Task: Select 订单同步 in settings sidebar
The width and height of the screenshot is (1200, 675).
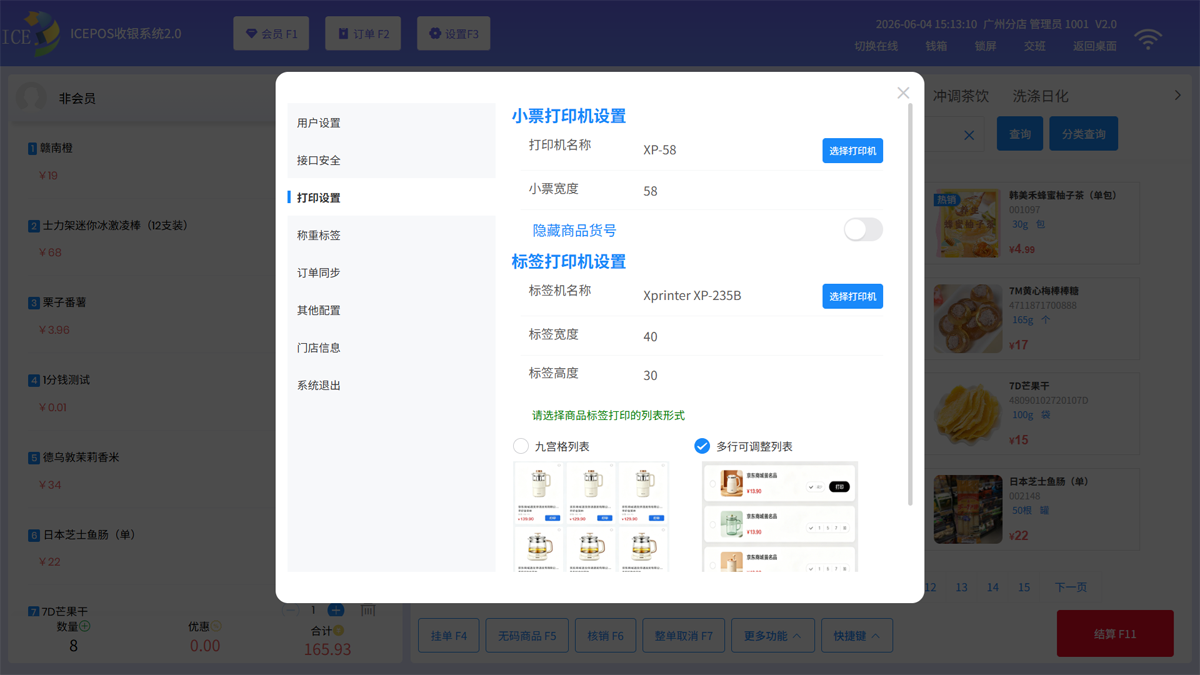Action: pos(392,272)
